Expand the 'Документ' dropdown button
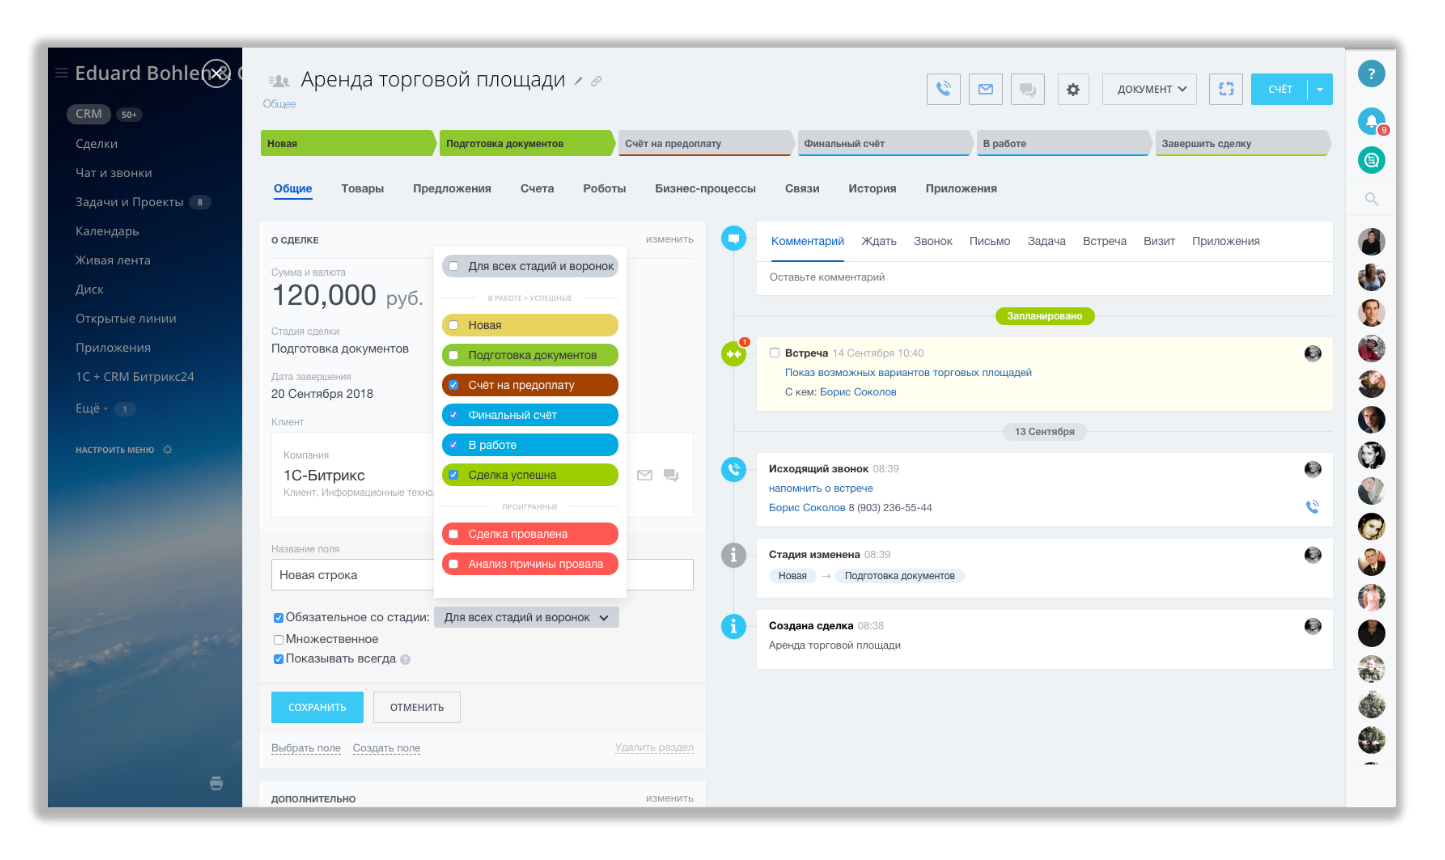 pos(1151,89)
